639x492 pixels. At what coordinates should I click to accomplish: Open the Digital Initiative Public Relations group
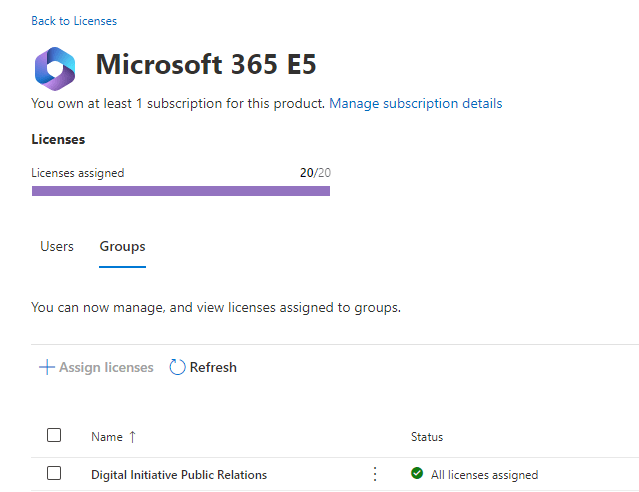tap(179, 475)
